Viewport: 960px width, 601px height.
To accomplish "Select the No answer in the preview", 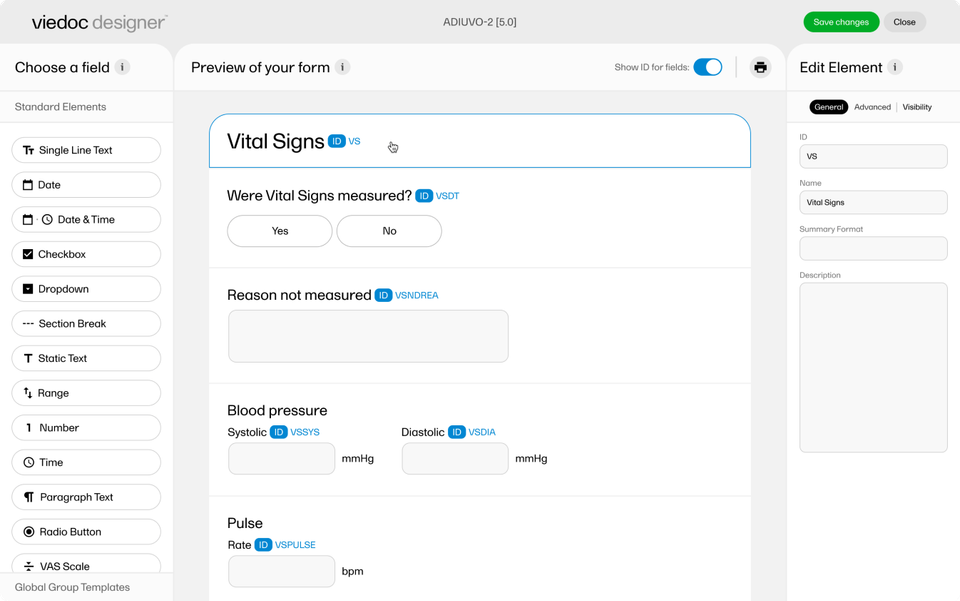I will 389,231.
